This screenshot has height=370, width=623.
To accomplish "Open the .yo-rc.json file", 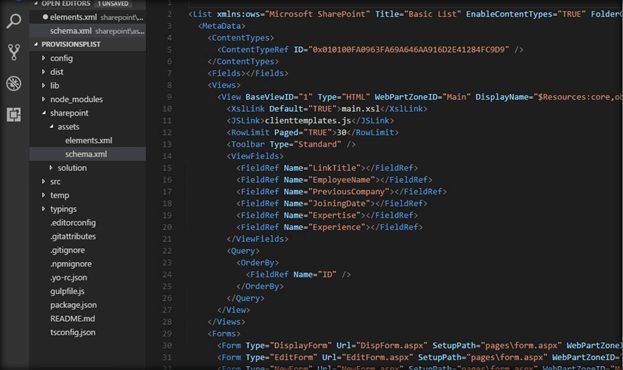I will coord(69,277).
